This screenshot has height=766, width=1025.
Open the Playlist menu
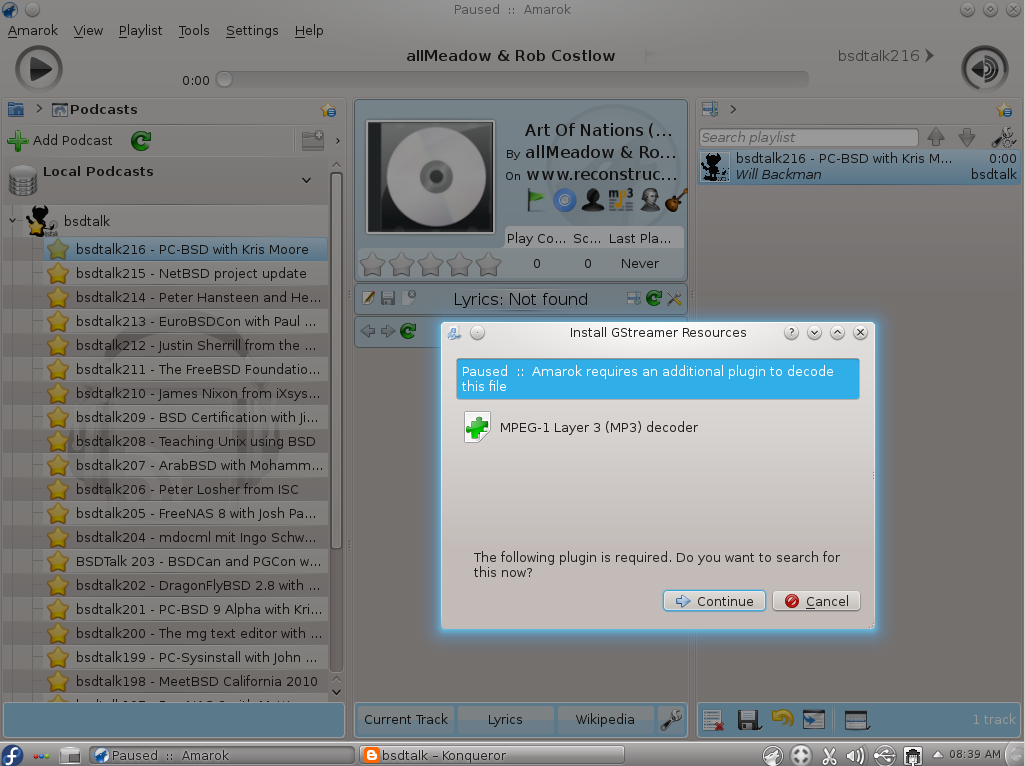point(141,31)
